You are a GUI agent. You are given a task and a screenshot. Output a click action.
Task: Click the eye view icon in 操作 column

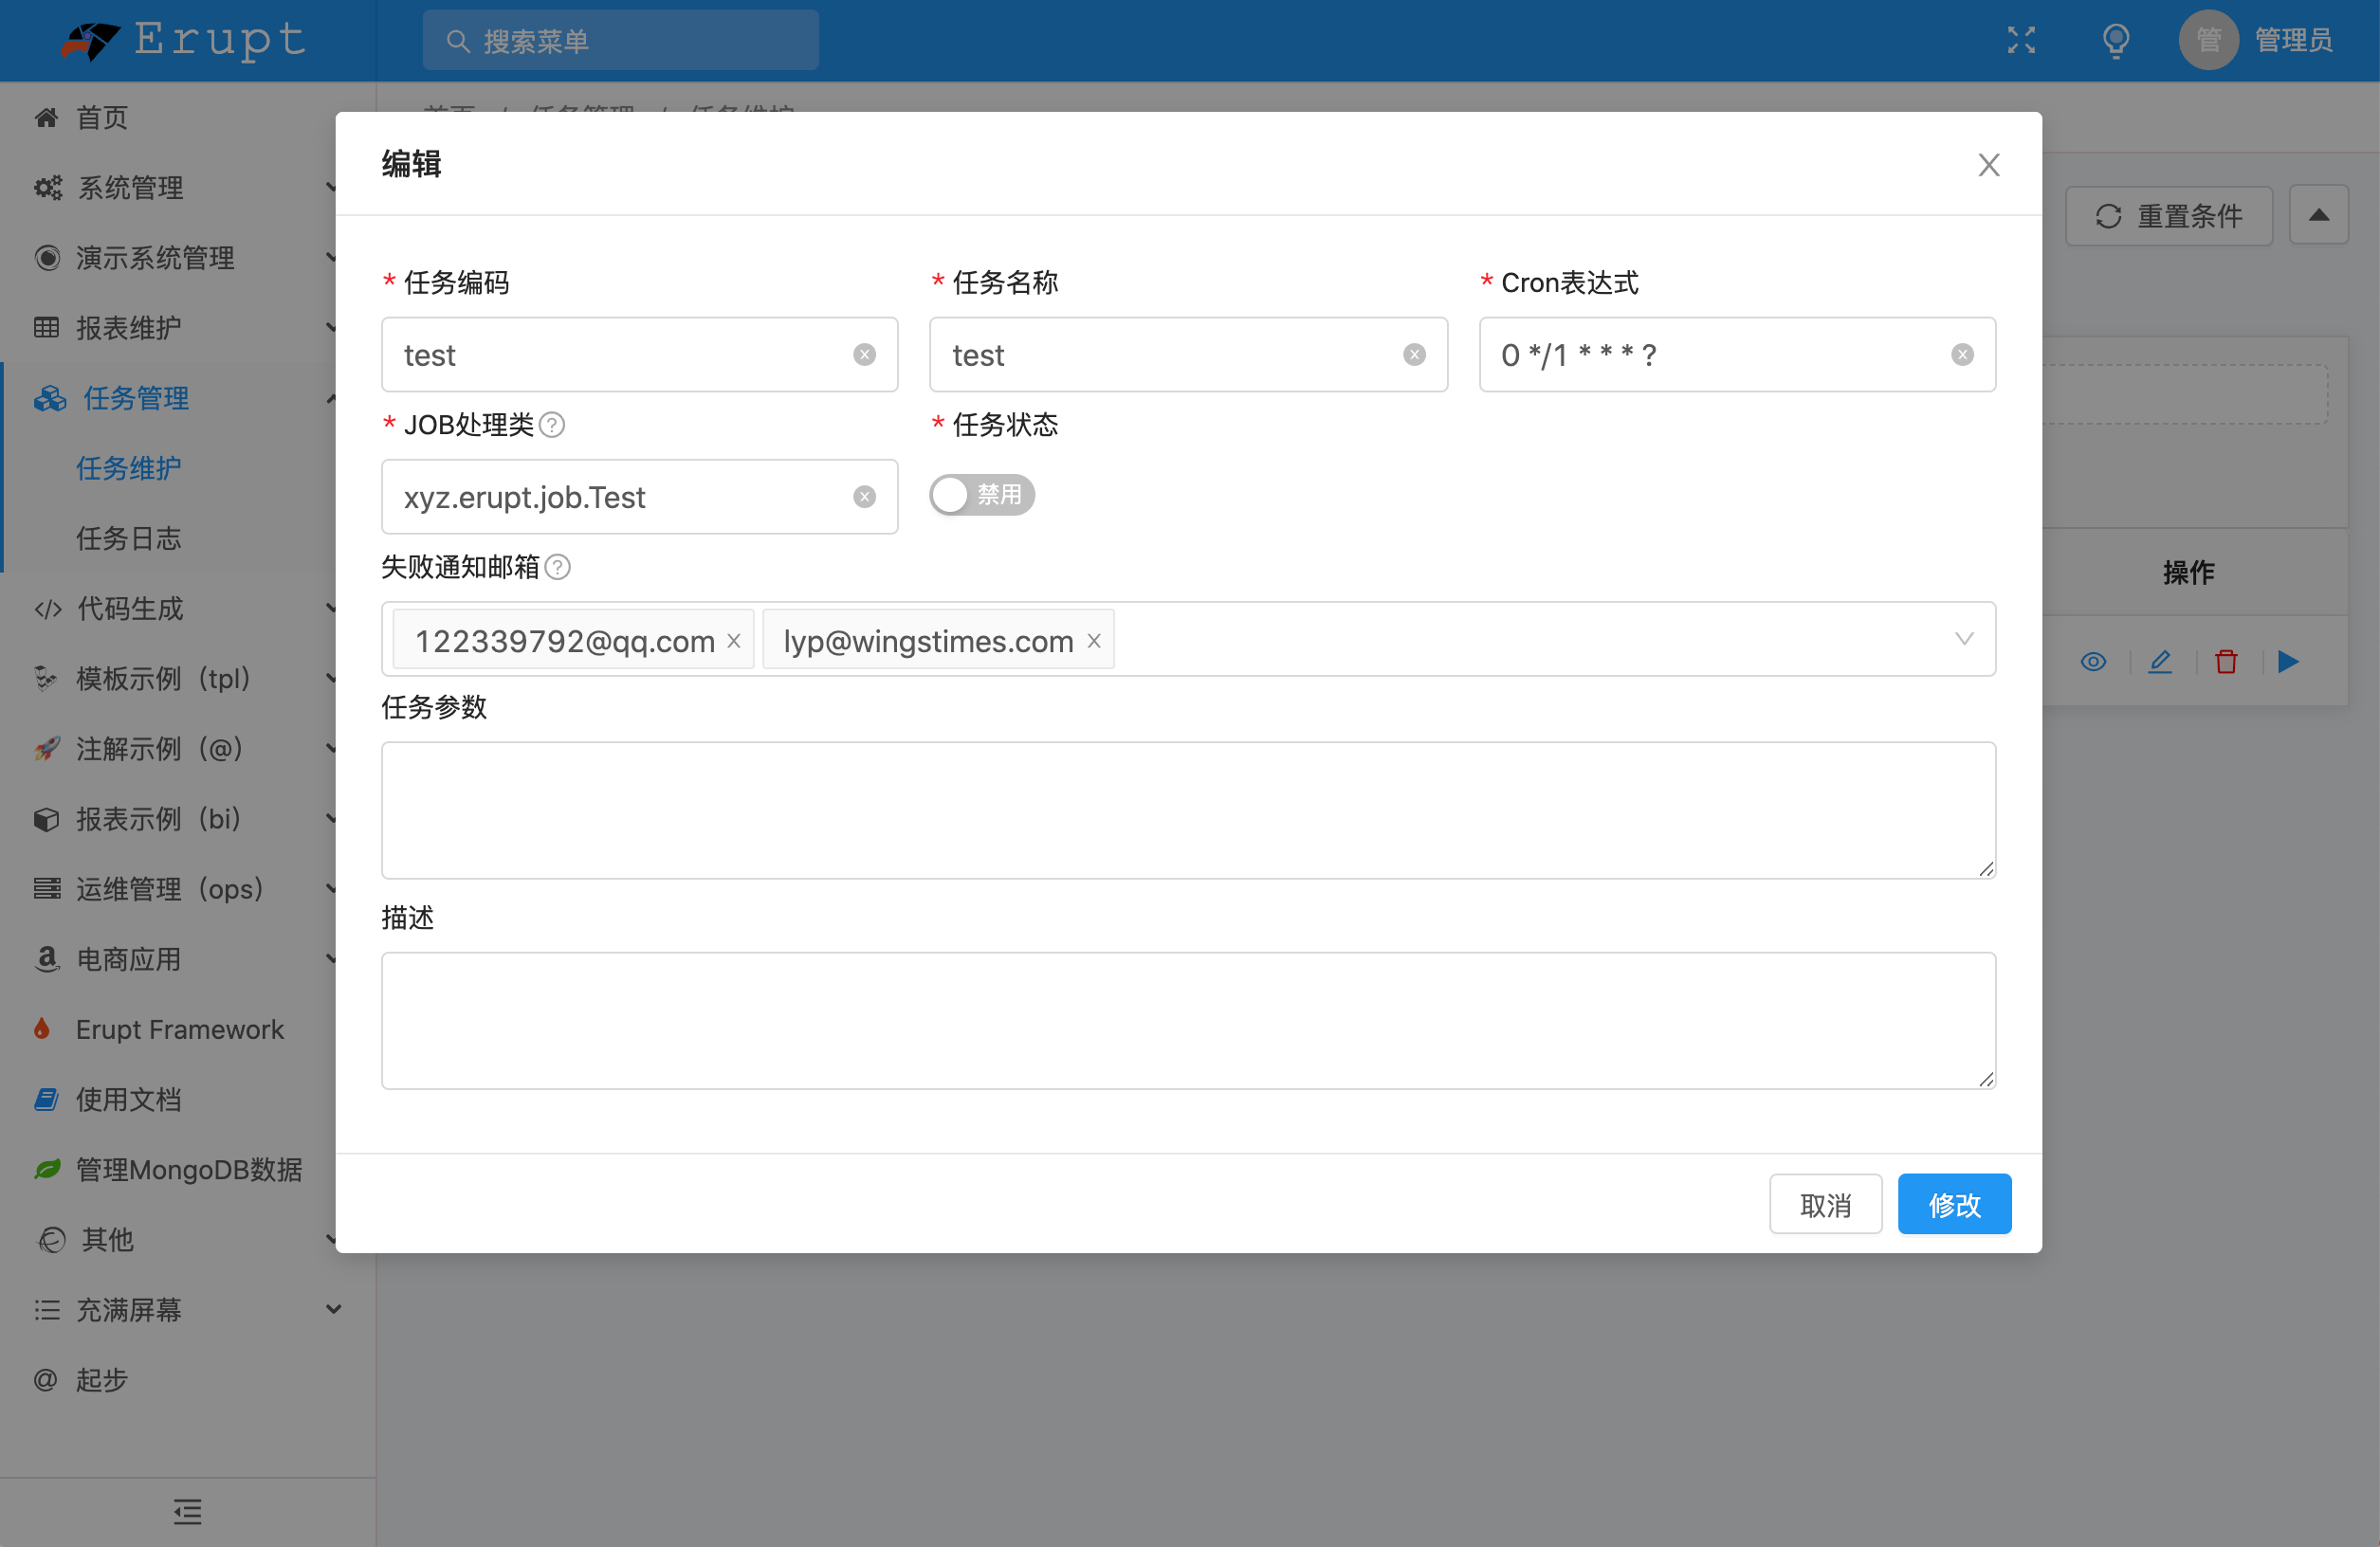[2093, 661]
